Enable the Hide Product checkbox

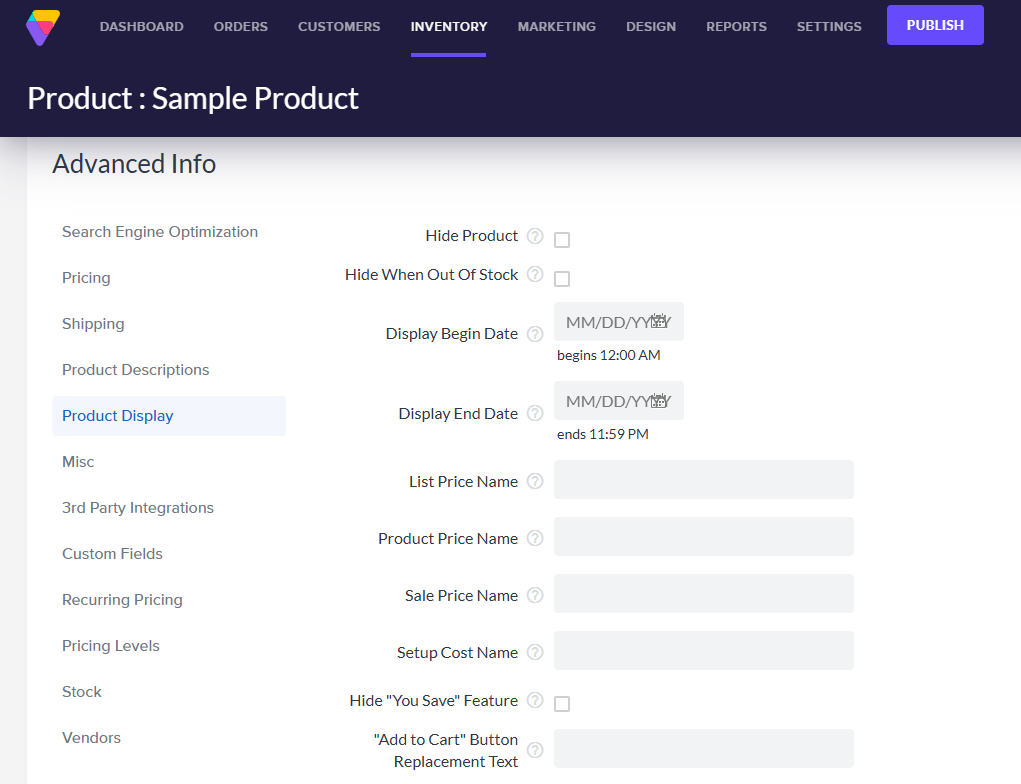561,239
